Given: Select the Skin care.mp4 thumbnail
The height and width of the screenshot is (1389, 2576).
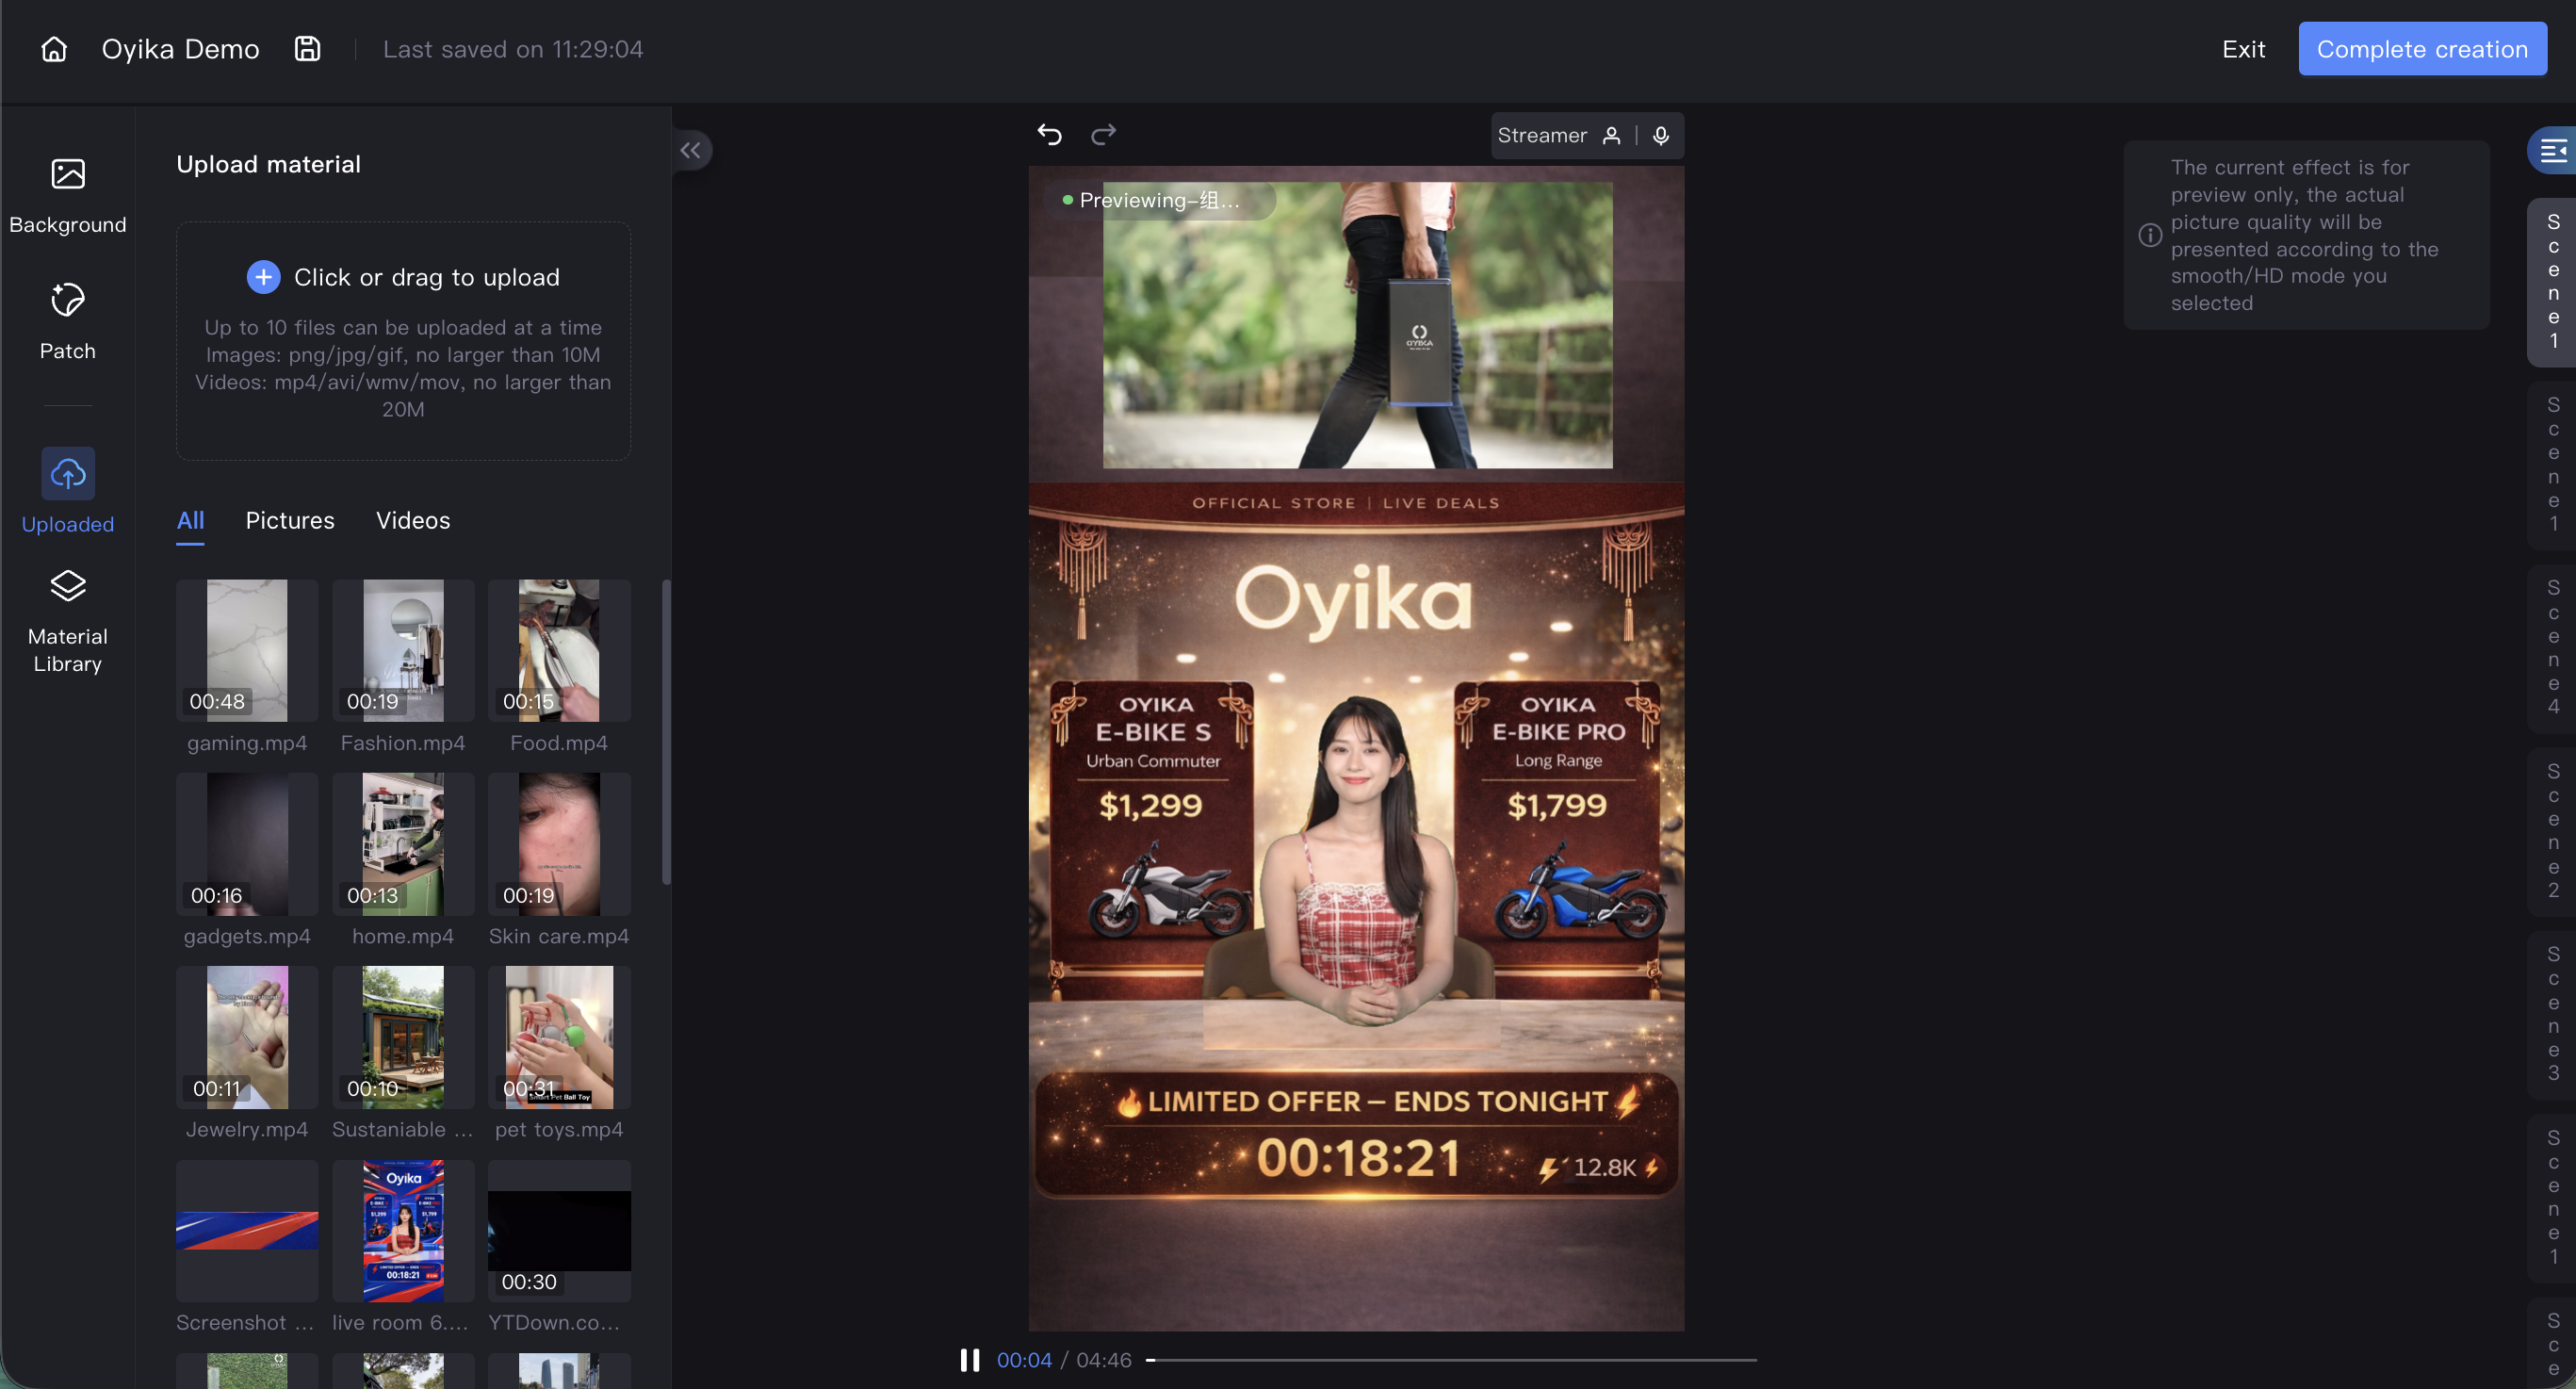Looking at the screenshot, I should point(559,844).
